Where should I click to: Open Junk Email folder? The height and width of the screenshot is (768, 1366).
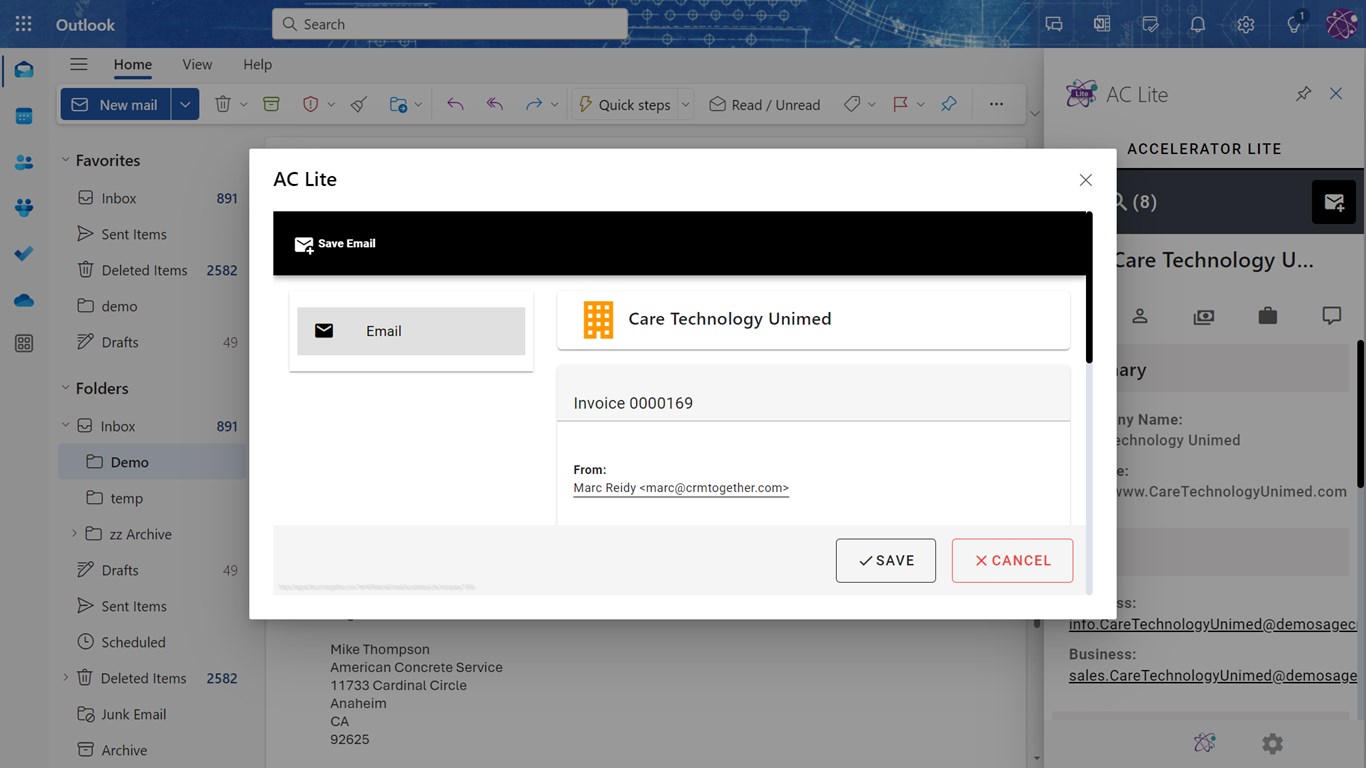(x=151, y=714)
